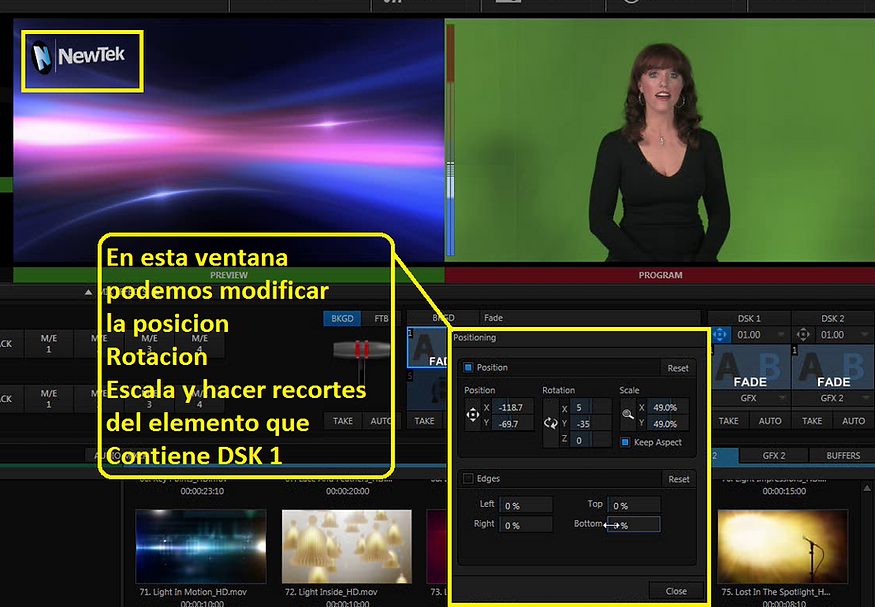Select DSK 1 FADE transition thumbnail
Image resolution: width=875 pixels, height=607 pixels.
click(x=750, y=367)
